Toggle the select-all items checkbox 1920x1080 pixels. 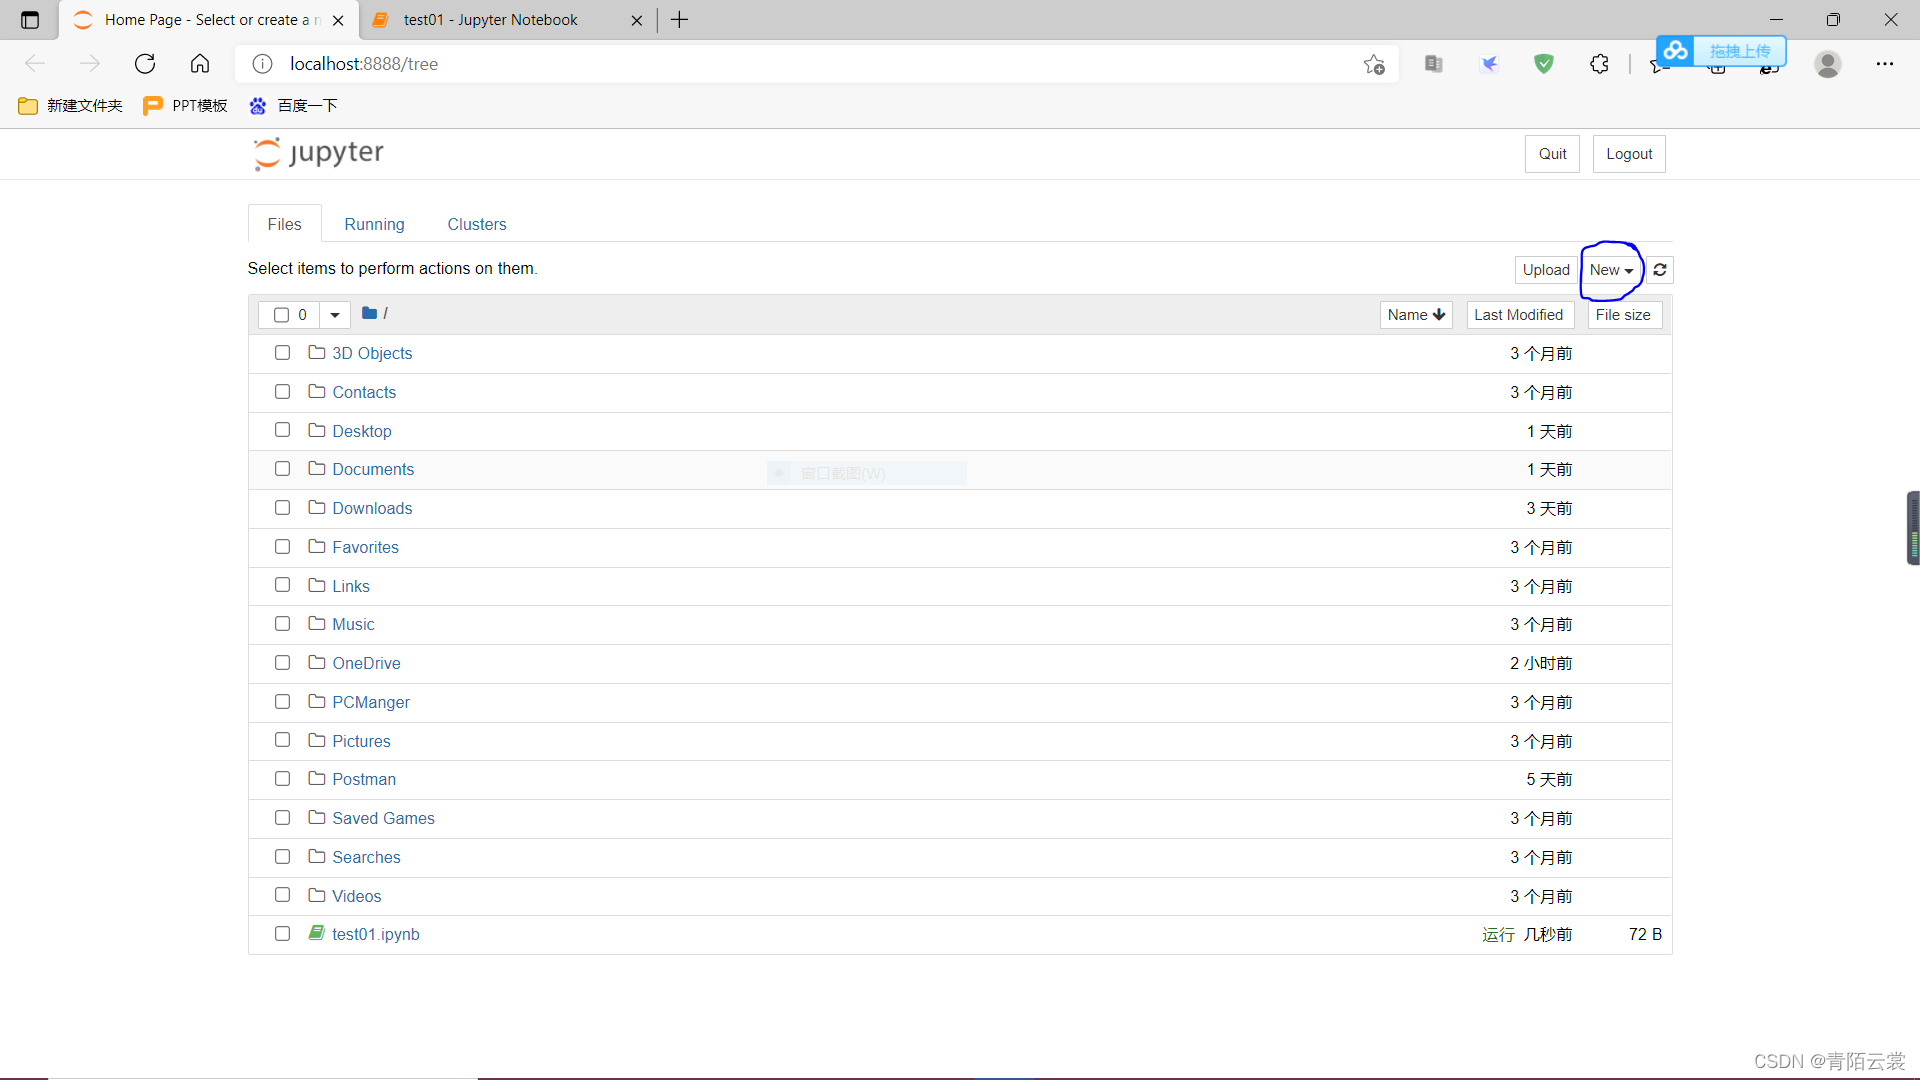pyautogui.click(x=282, y=315)
